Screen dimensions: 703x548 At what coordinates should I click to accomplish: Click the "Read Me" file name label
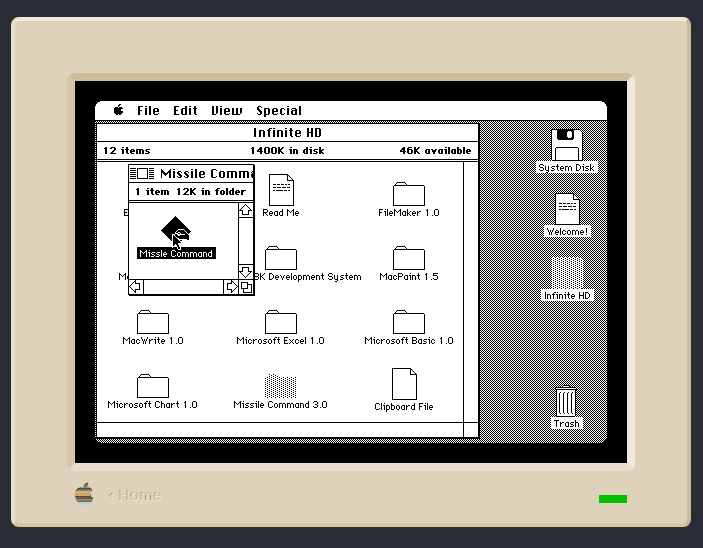pyautogui.click(x=281, y=213)
